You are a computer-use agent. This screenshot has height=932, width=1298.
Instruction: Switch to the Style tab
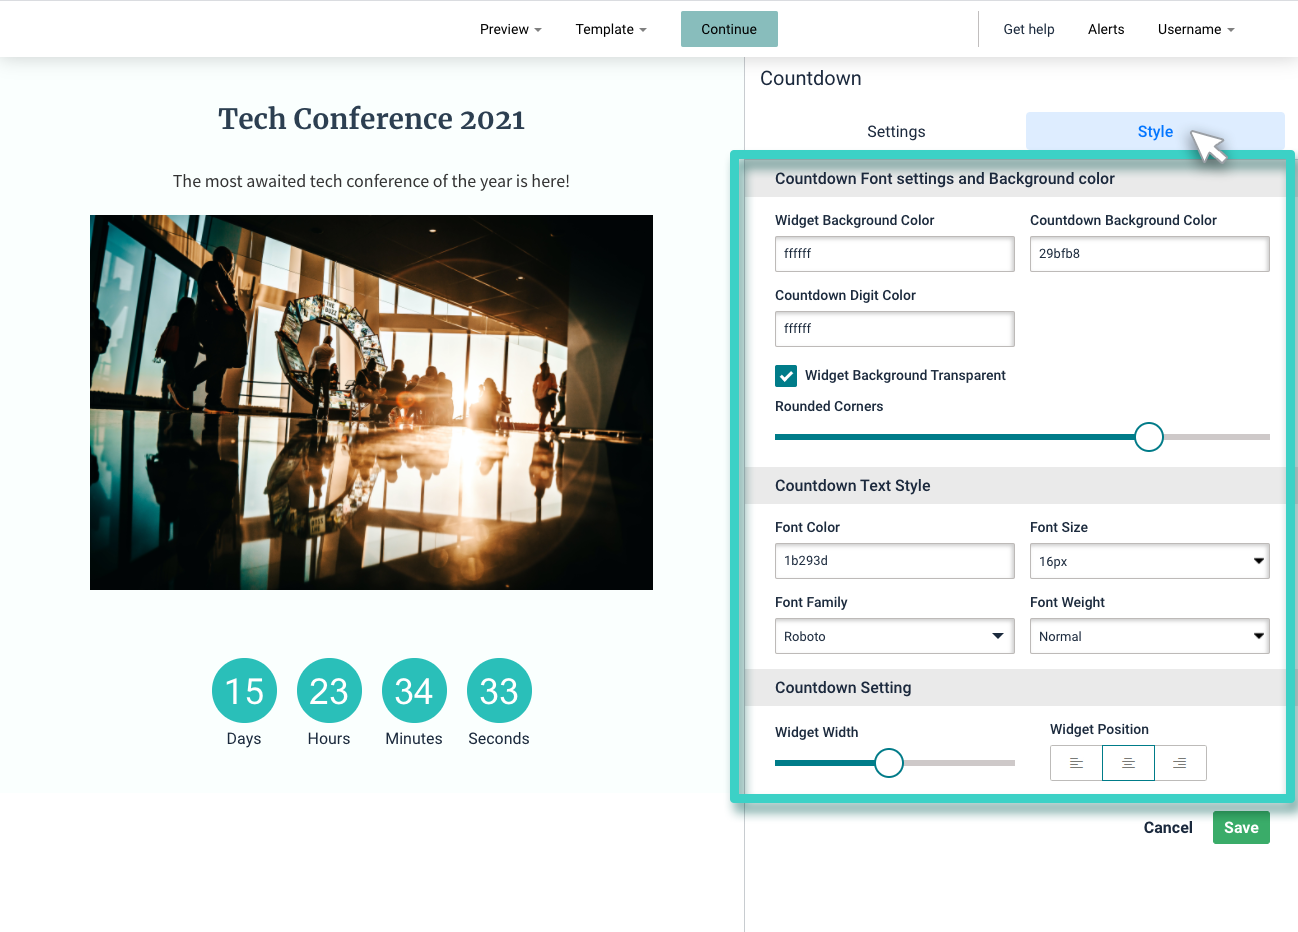coord(1155,132)
